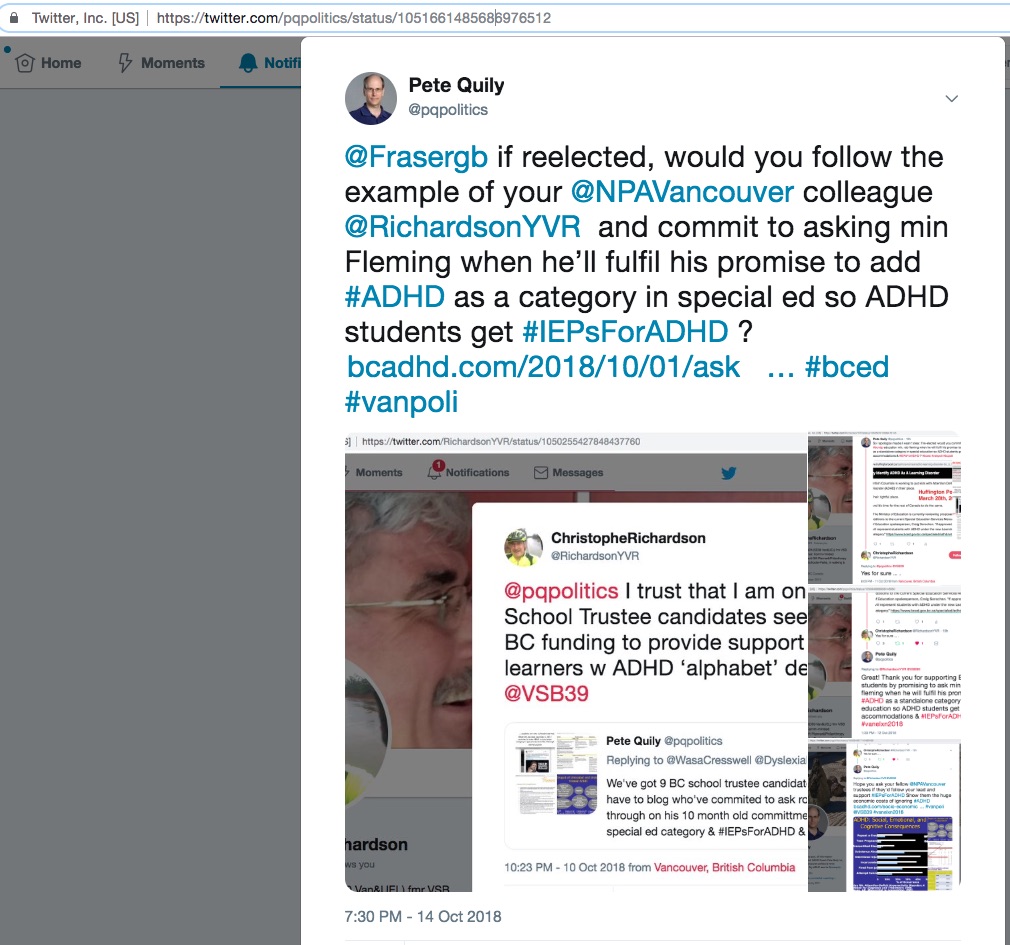Click the browser lock security icon
This screenshot has height=945, width=1010.
(x=14, y=17)
